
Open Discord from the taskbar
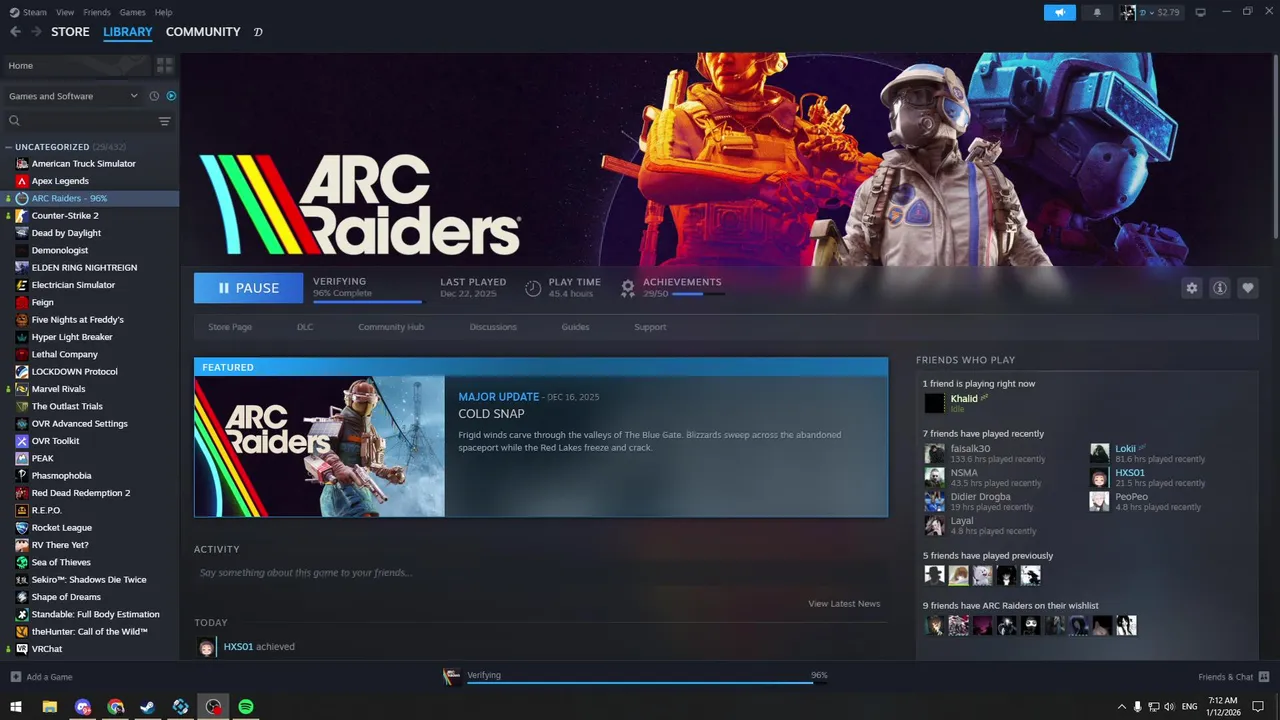tap(83, 707)
